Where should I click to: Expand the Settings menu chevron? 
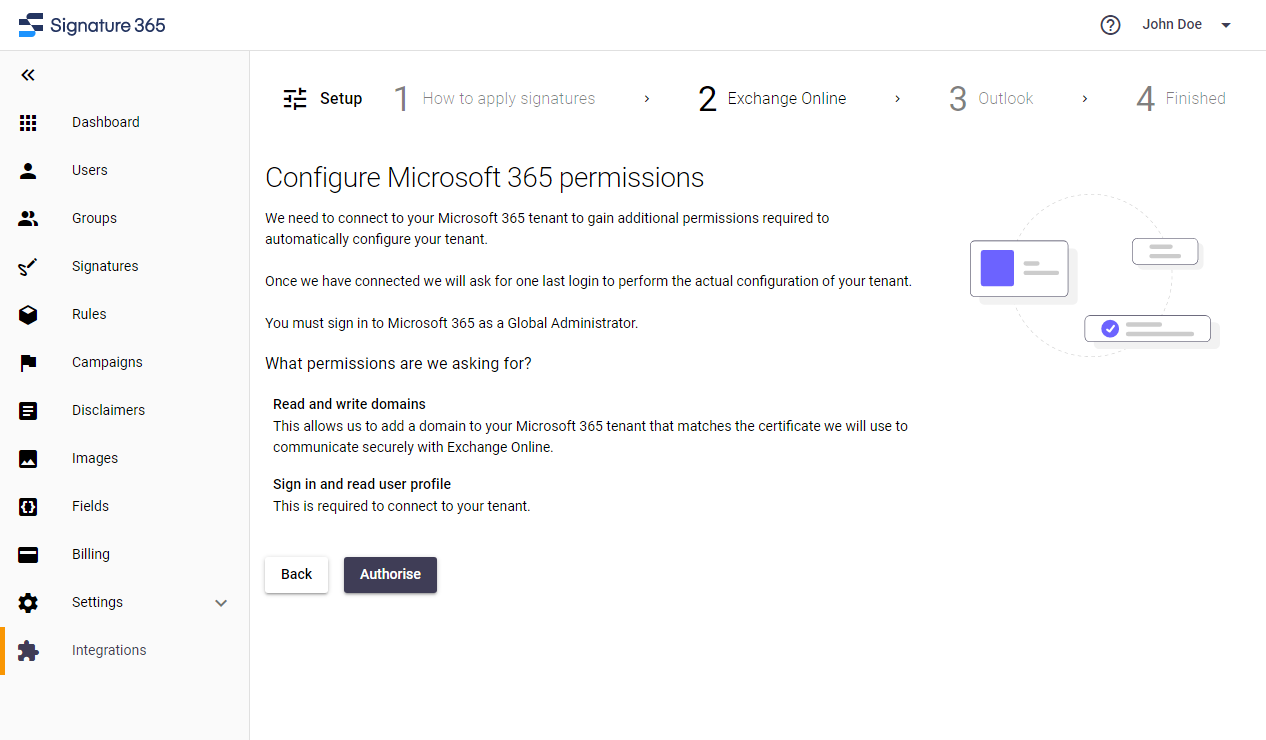point(220,603)
